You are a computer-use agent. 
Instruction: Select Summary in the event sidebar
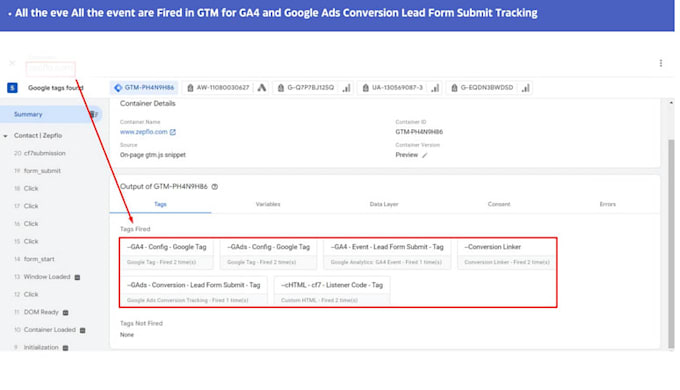(28, 115)
